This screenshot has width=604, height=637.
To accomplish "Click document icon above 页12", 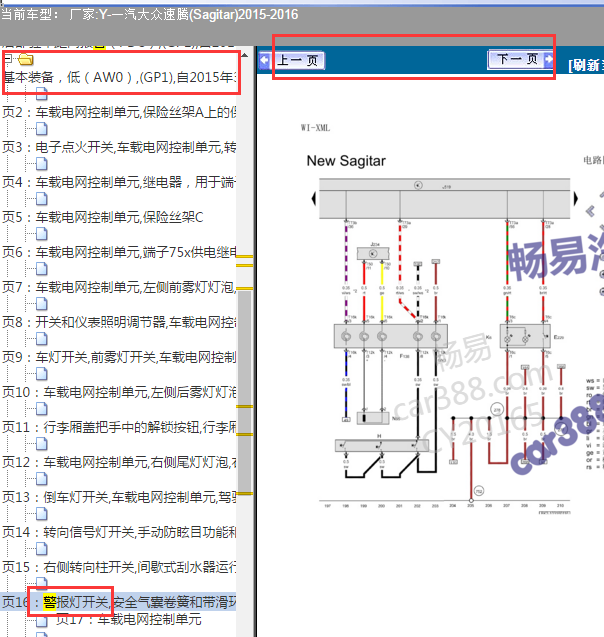I will pyautogui.click(x=41, y=444).
